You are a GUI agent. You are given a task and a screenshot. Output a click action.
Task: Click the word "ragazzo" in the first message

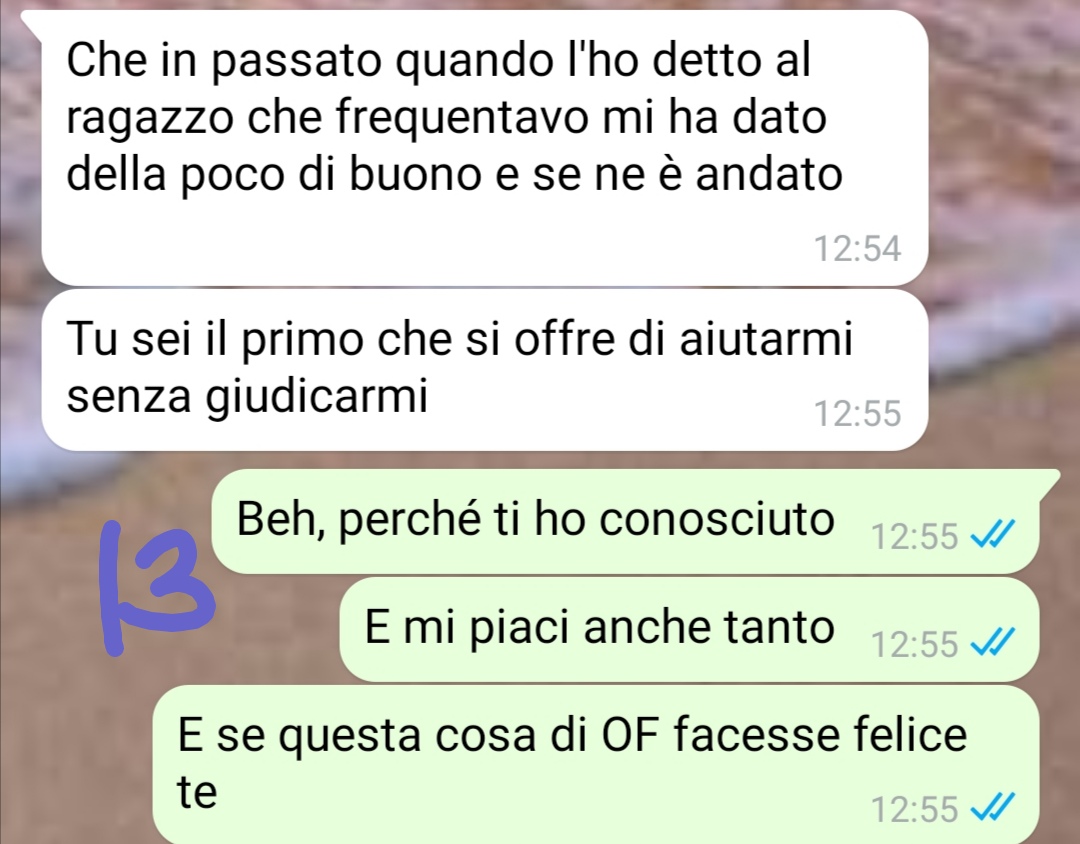(149, 119)
